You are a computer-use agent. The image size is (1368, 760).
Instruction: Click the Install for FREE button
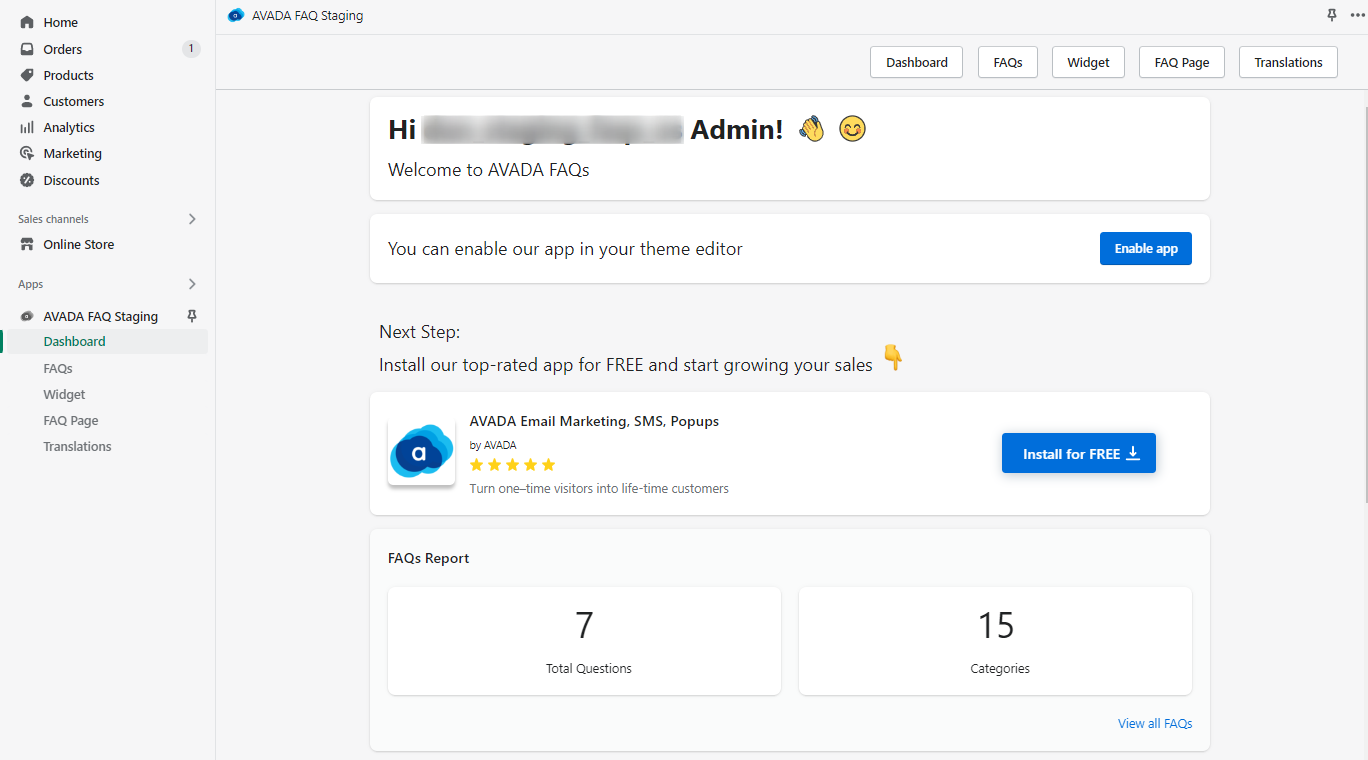pos(1079,453)
